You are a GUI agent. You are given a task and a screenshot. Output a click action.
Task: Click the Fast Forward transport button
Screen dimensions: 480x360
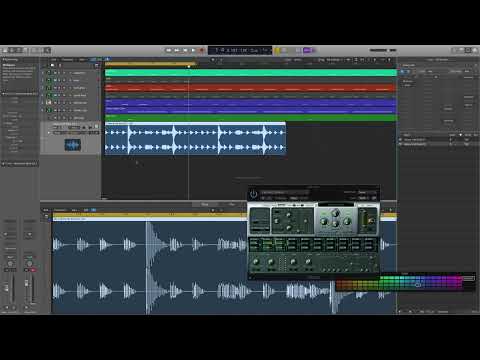pyautogui.click(x=177, y=50)
